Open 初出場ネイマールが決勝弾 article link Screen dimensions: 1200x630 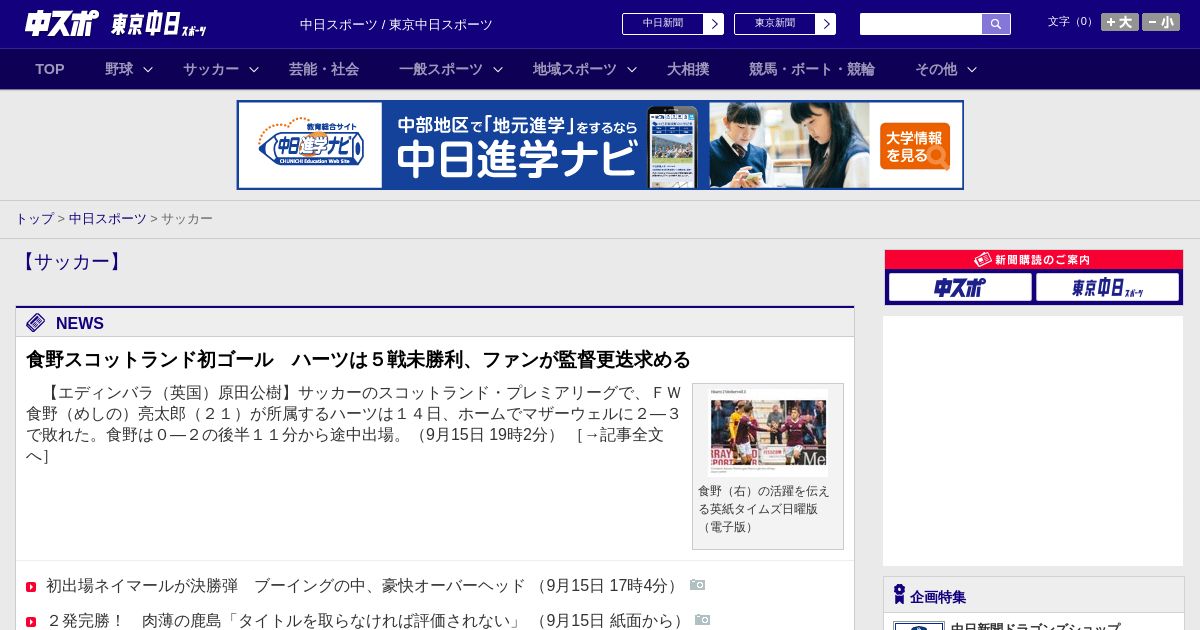coord(286,586)
